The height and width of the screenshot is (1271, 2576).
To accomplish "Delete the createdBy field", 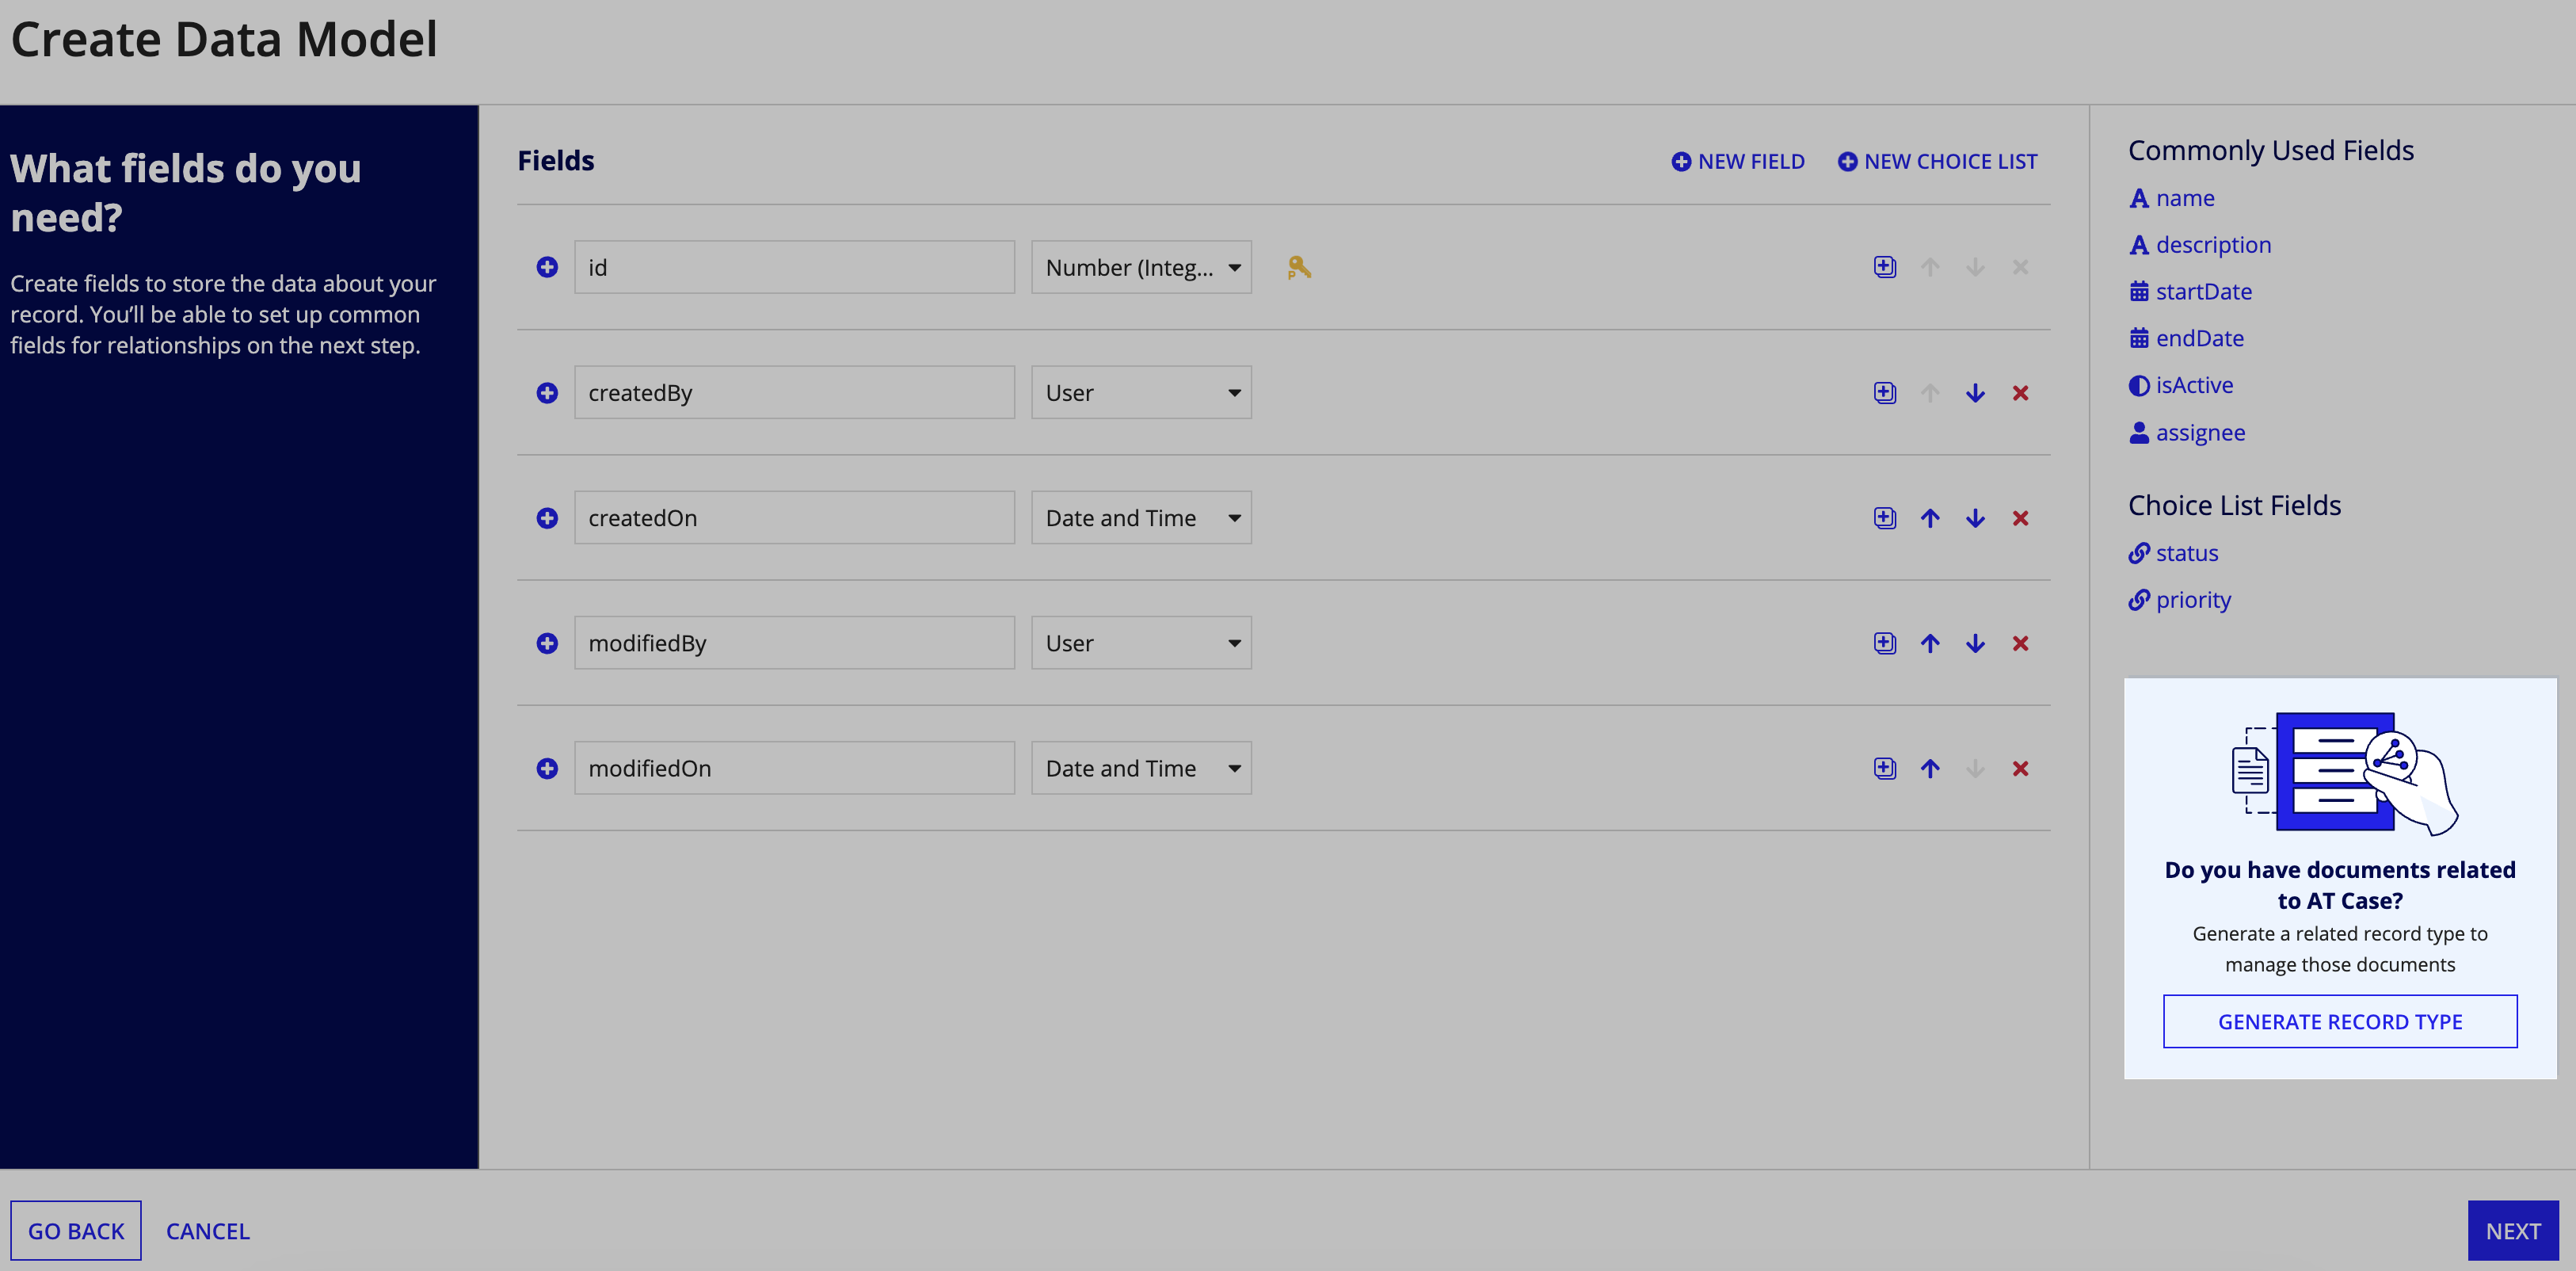I will [2020, 393].
